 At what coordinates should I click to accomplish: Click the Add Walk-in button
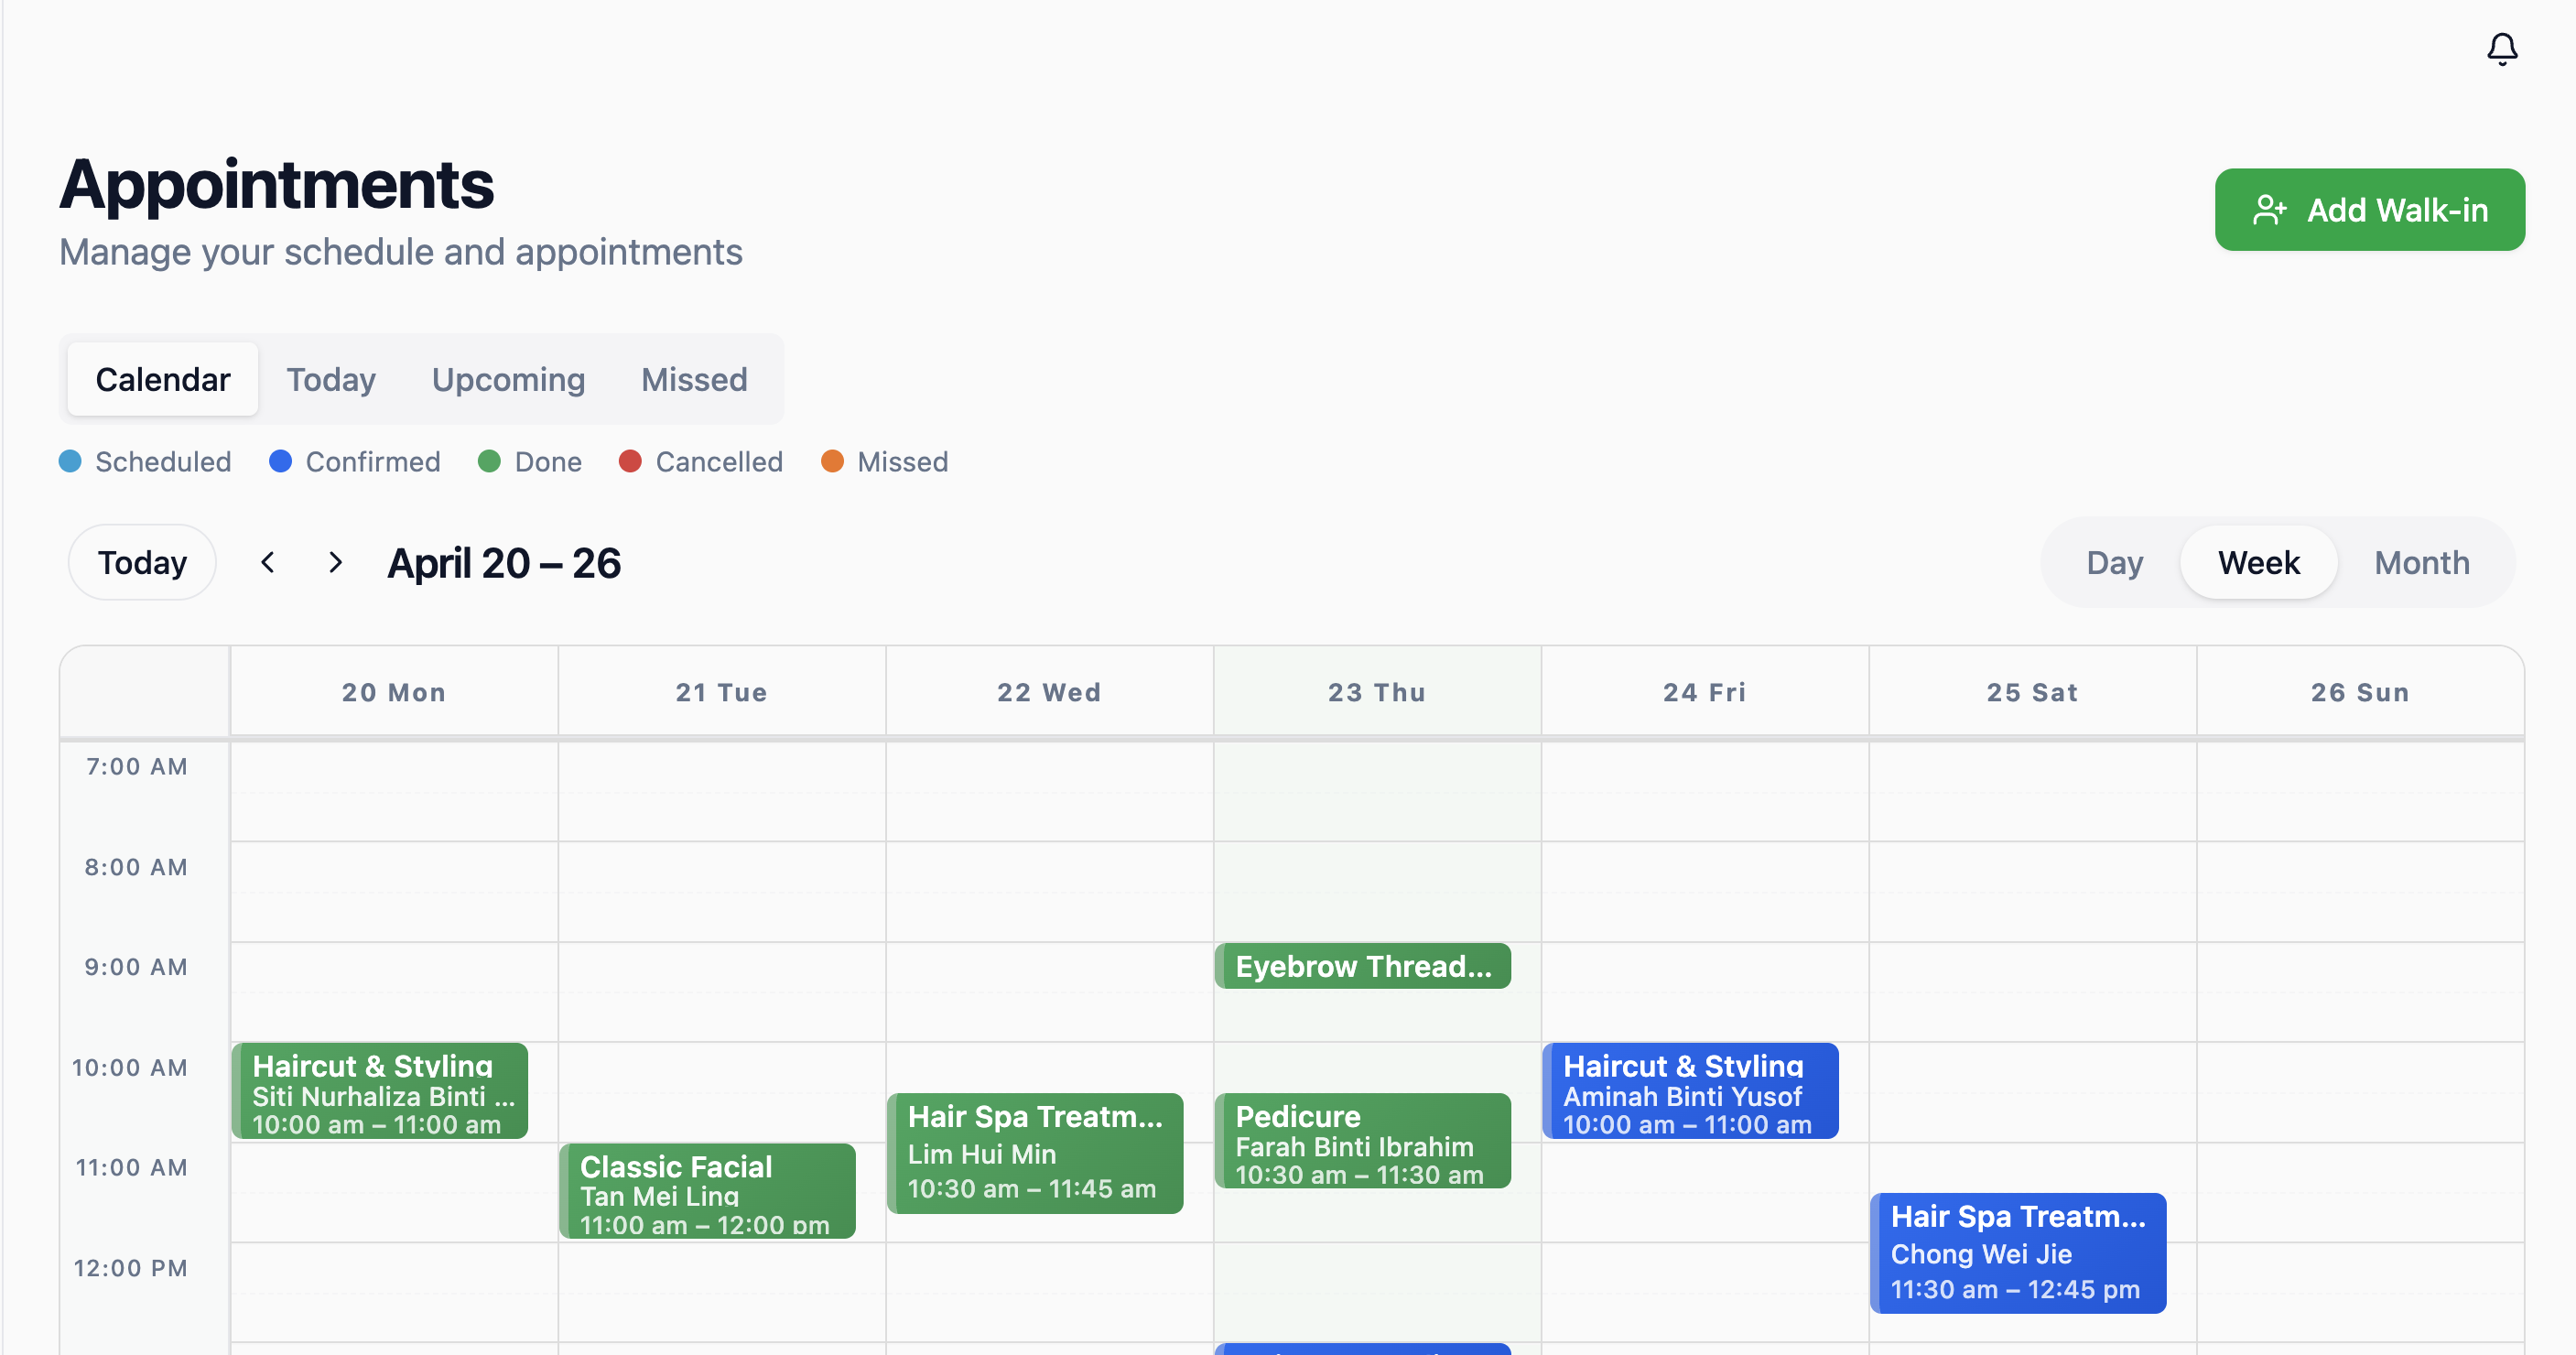pyautogui.click(x=2369, y=210)
